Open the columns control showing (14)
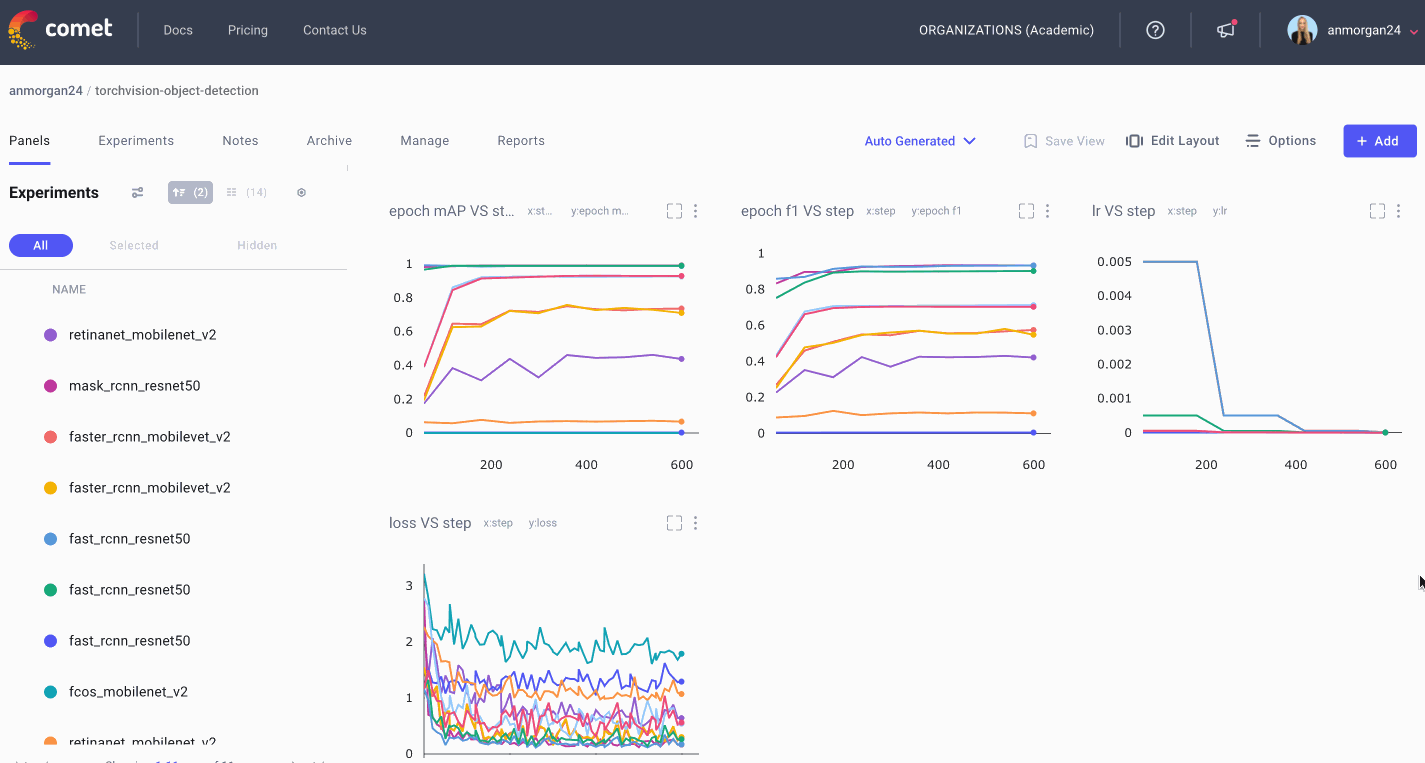The width and height of the screenshot is (1425, 763). click(x=247, y=192)
